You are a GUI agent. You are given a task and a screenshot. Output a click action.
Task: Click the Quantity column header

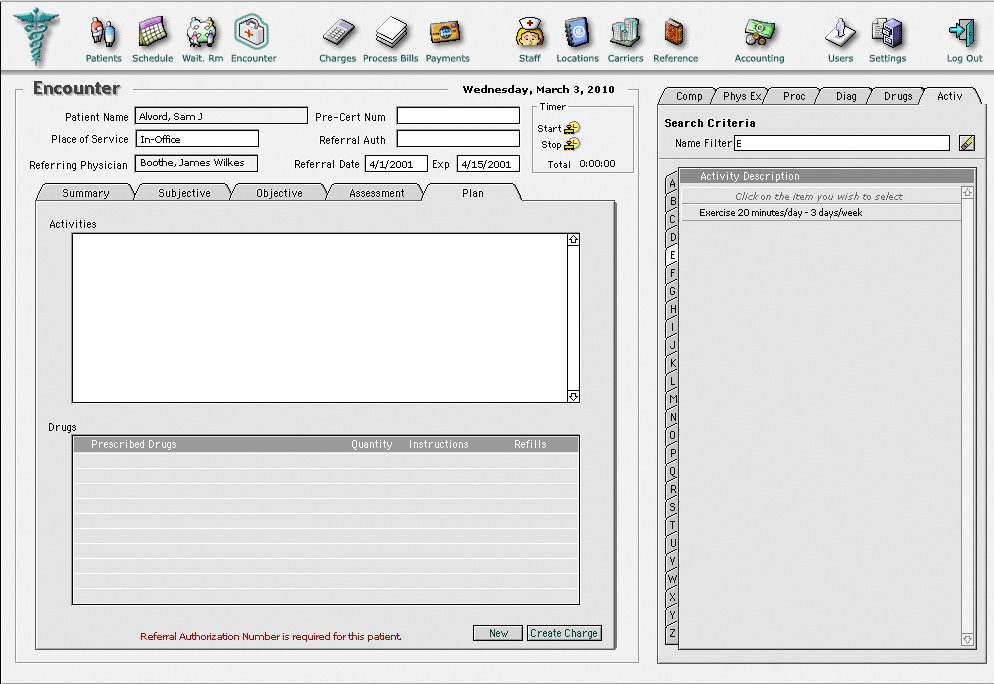[x=371, y=444]
